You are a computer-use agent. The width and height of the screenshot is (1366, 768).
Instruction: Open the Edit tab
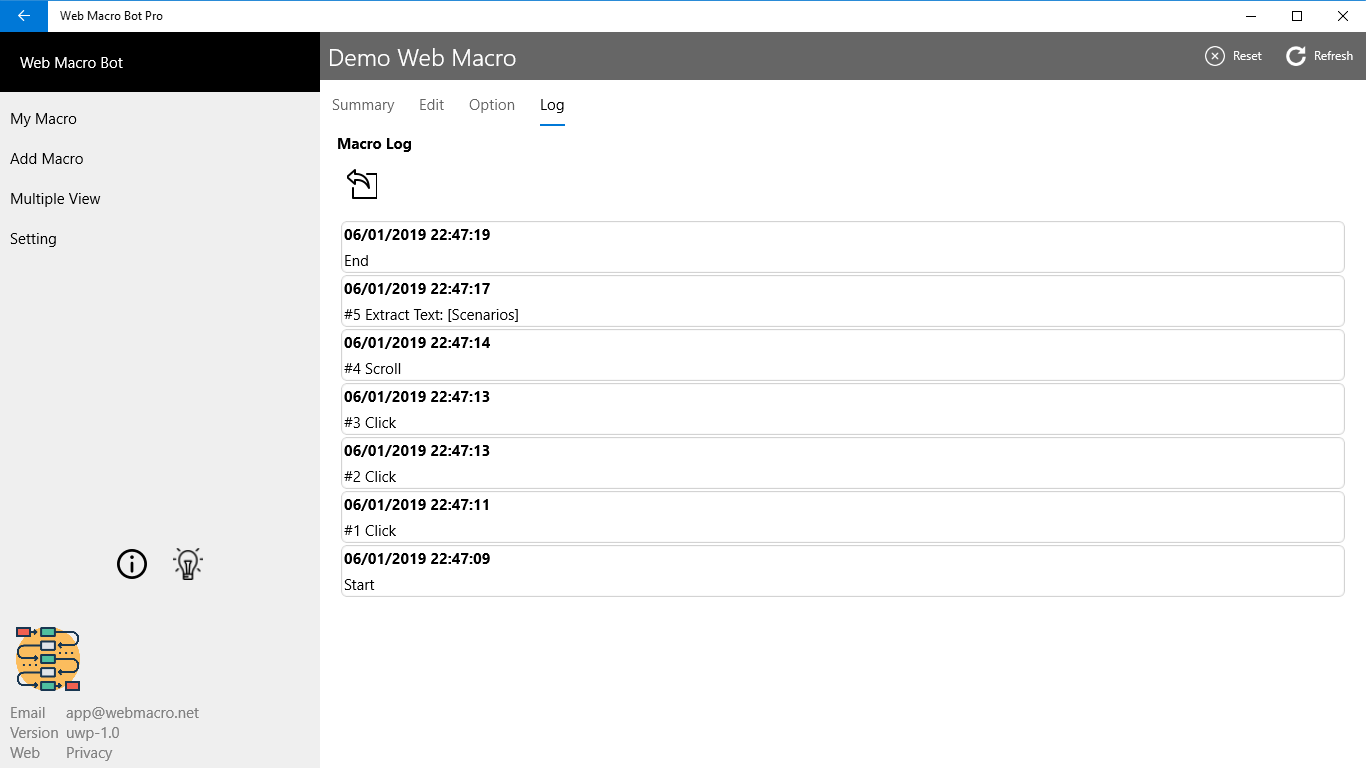(x=431, y=104)
